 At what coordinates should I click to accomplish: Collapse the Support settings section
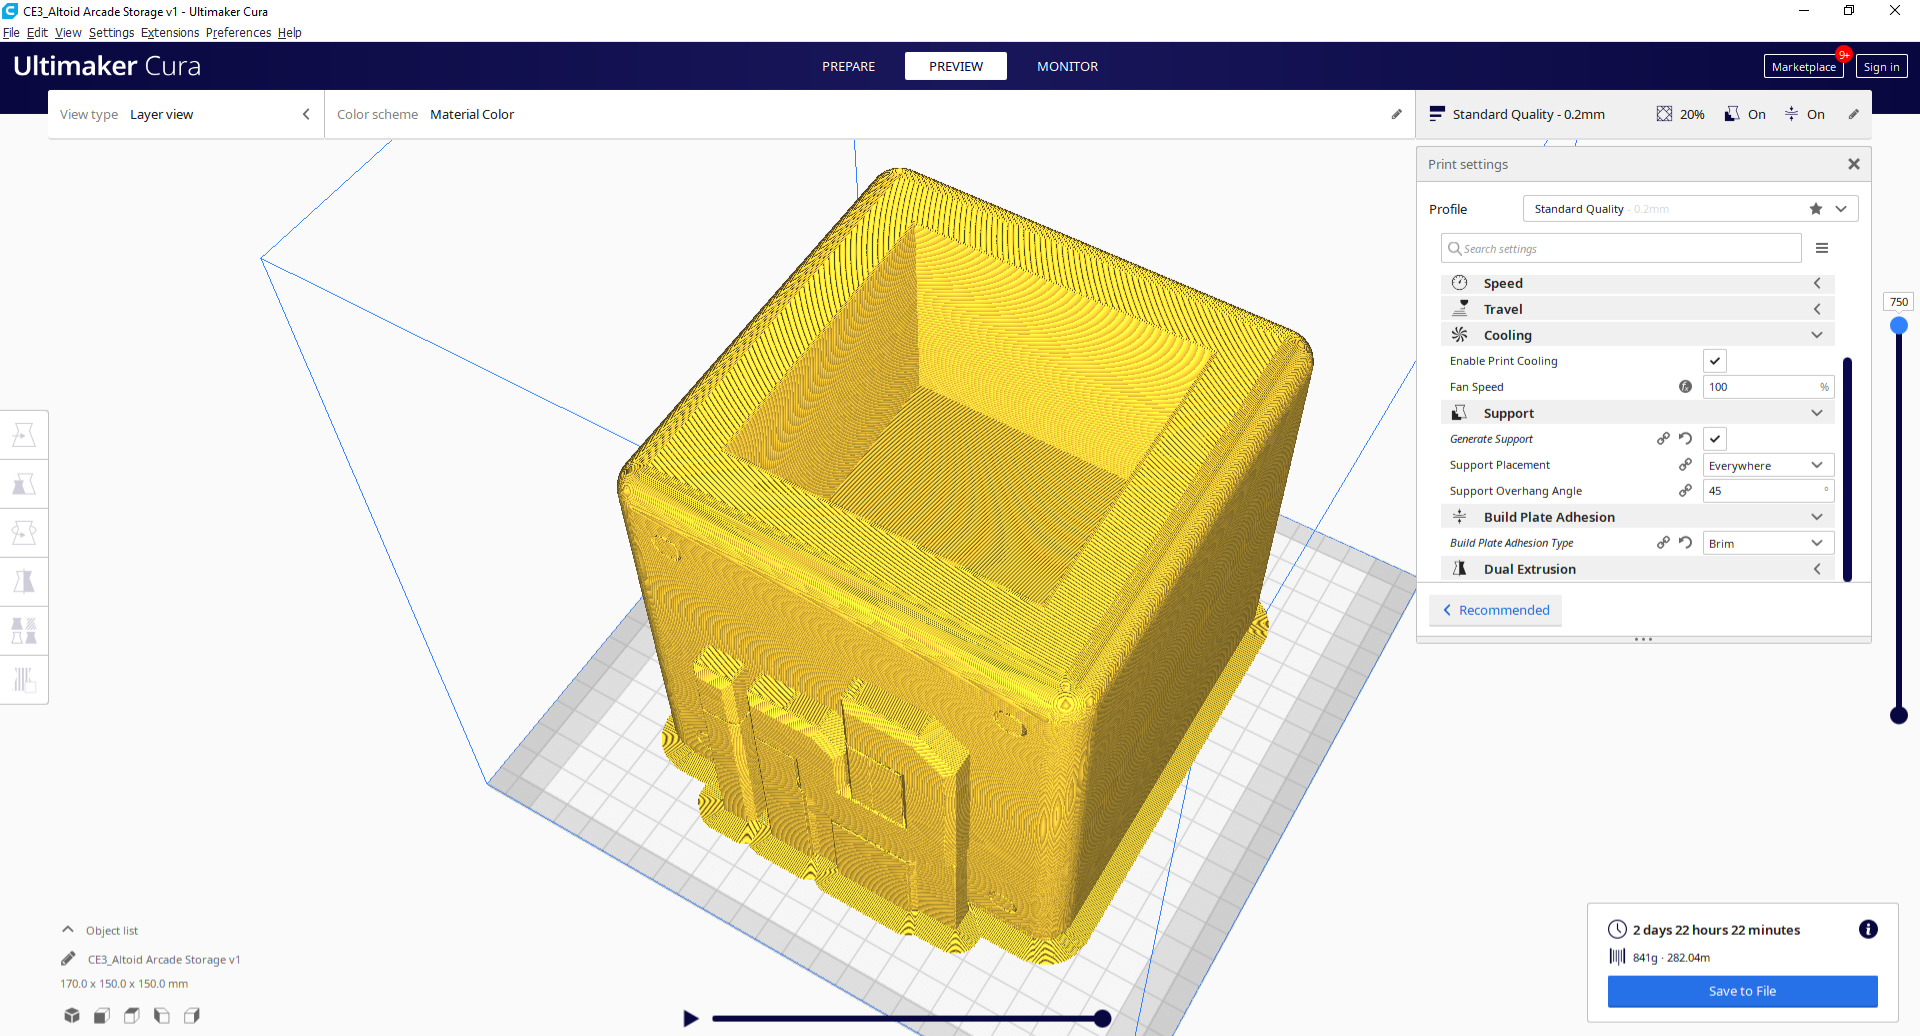click(x=1637, y=413)
